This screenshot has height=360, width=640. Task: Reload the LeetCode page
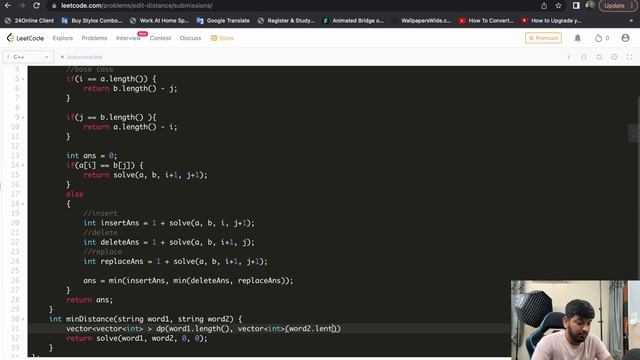tap(36, 6)
